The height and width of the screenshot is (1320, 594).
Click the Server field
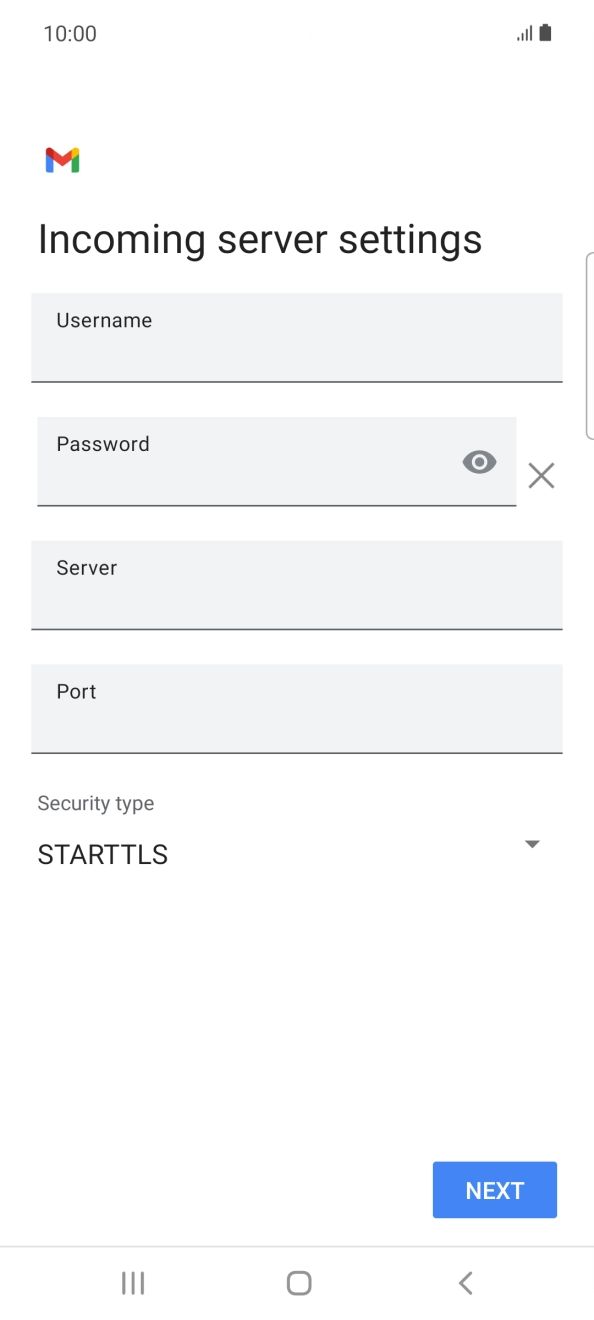(297, 586)
